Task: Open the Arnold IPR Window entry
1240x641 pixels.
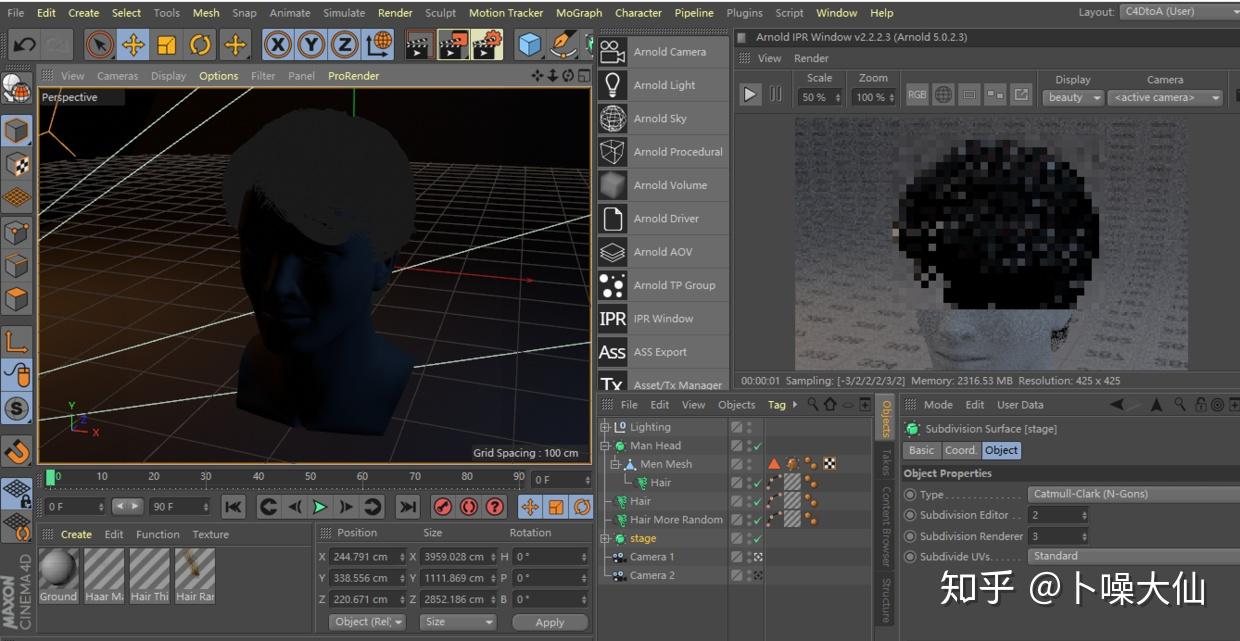Action: pyautogui.click(x=659, y=318)
